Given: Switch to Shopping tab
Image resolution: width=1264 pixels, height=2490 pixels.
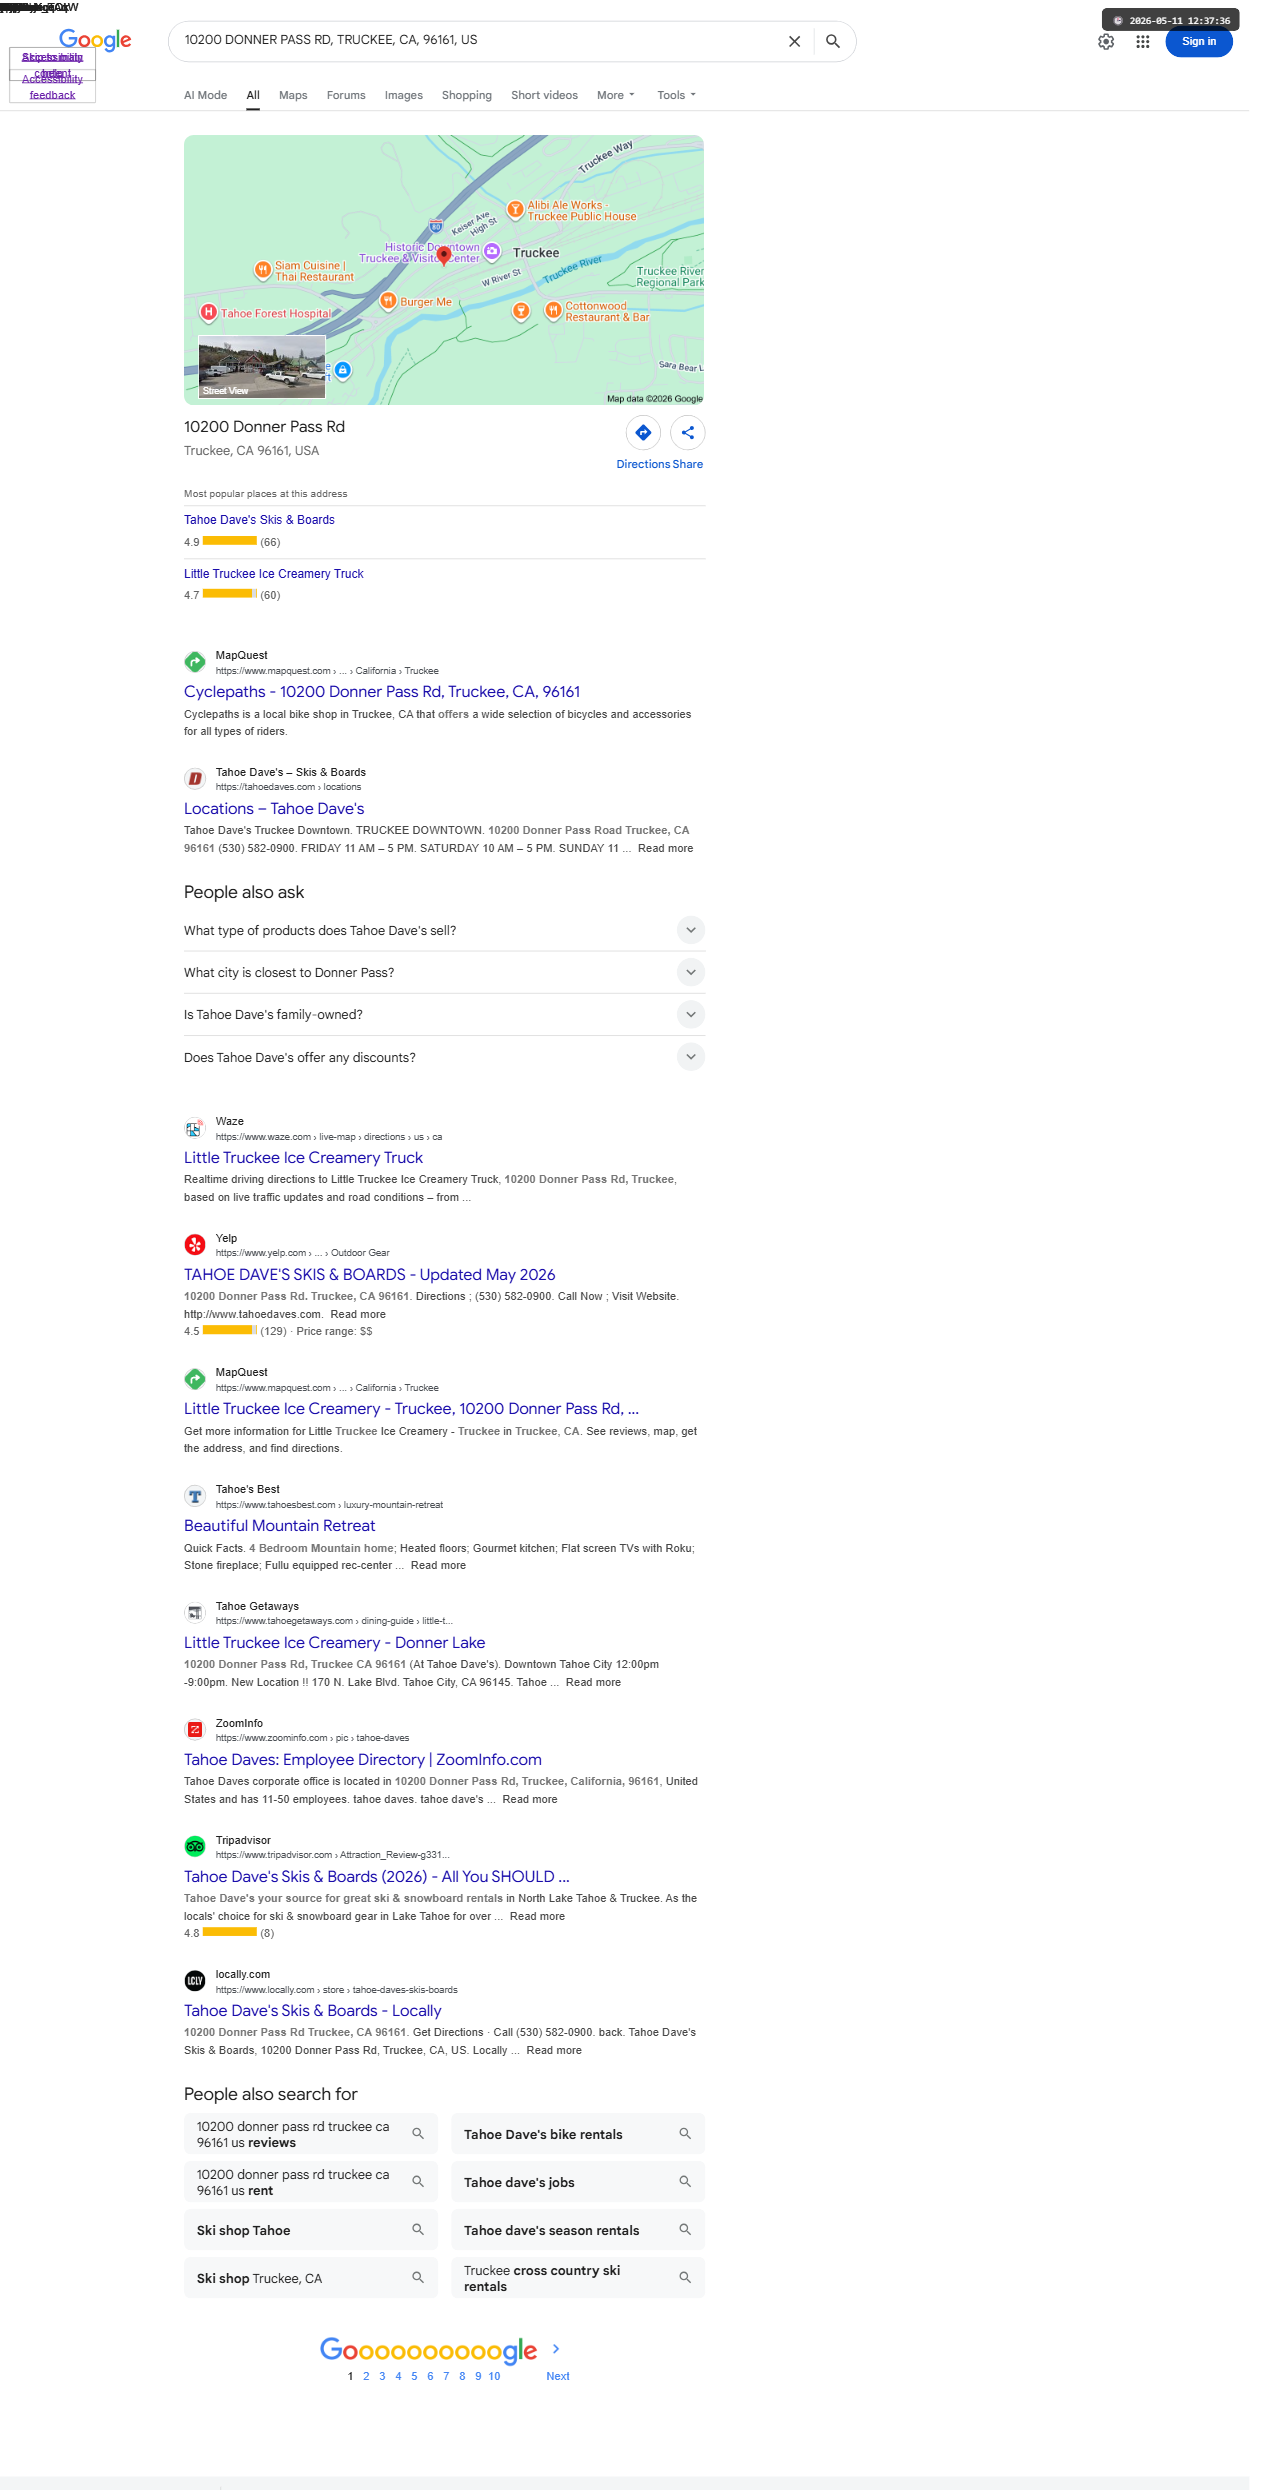Looking at the screenshot, I should click(x=467, y=95).
